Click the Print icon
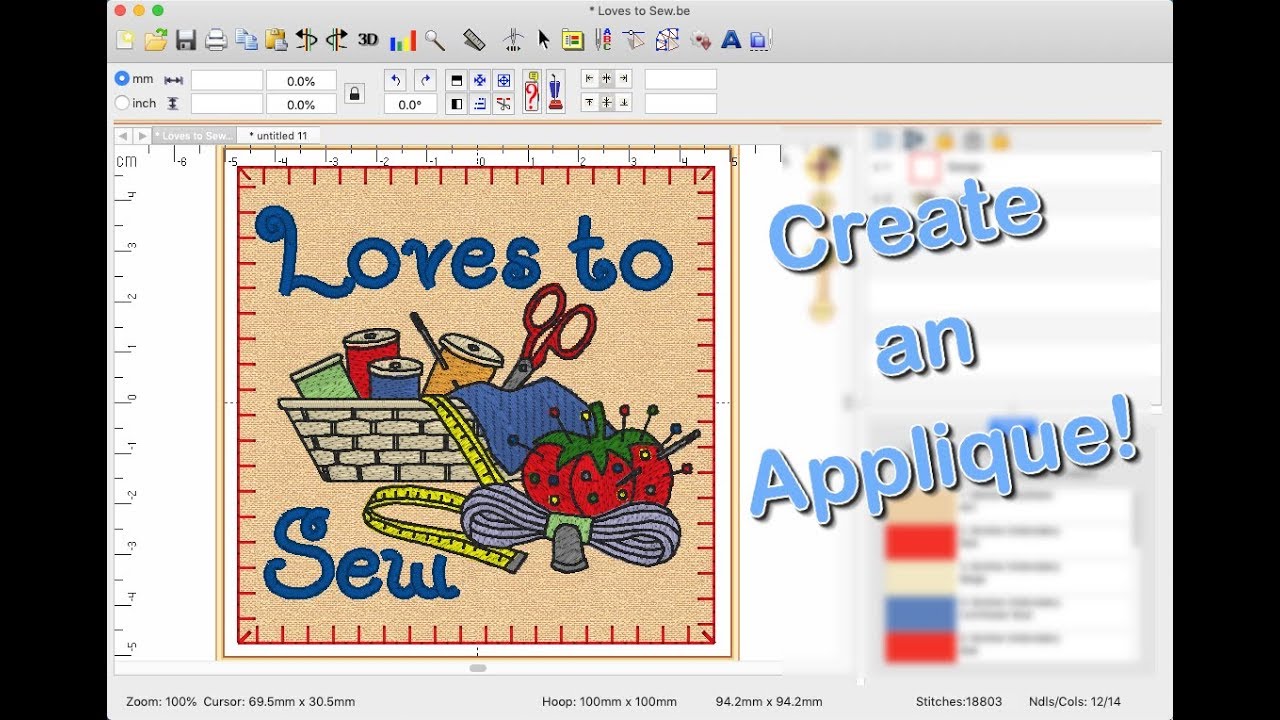Viewport: 1280px width, 720px height. pyautogui.click(x=216, y=40)
